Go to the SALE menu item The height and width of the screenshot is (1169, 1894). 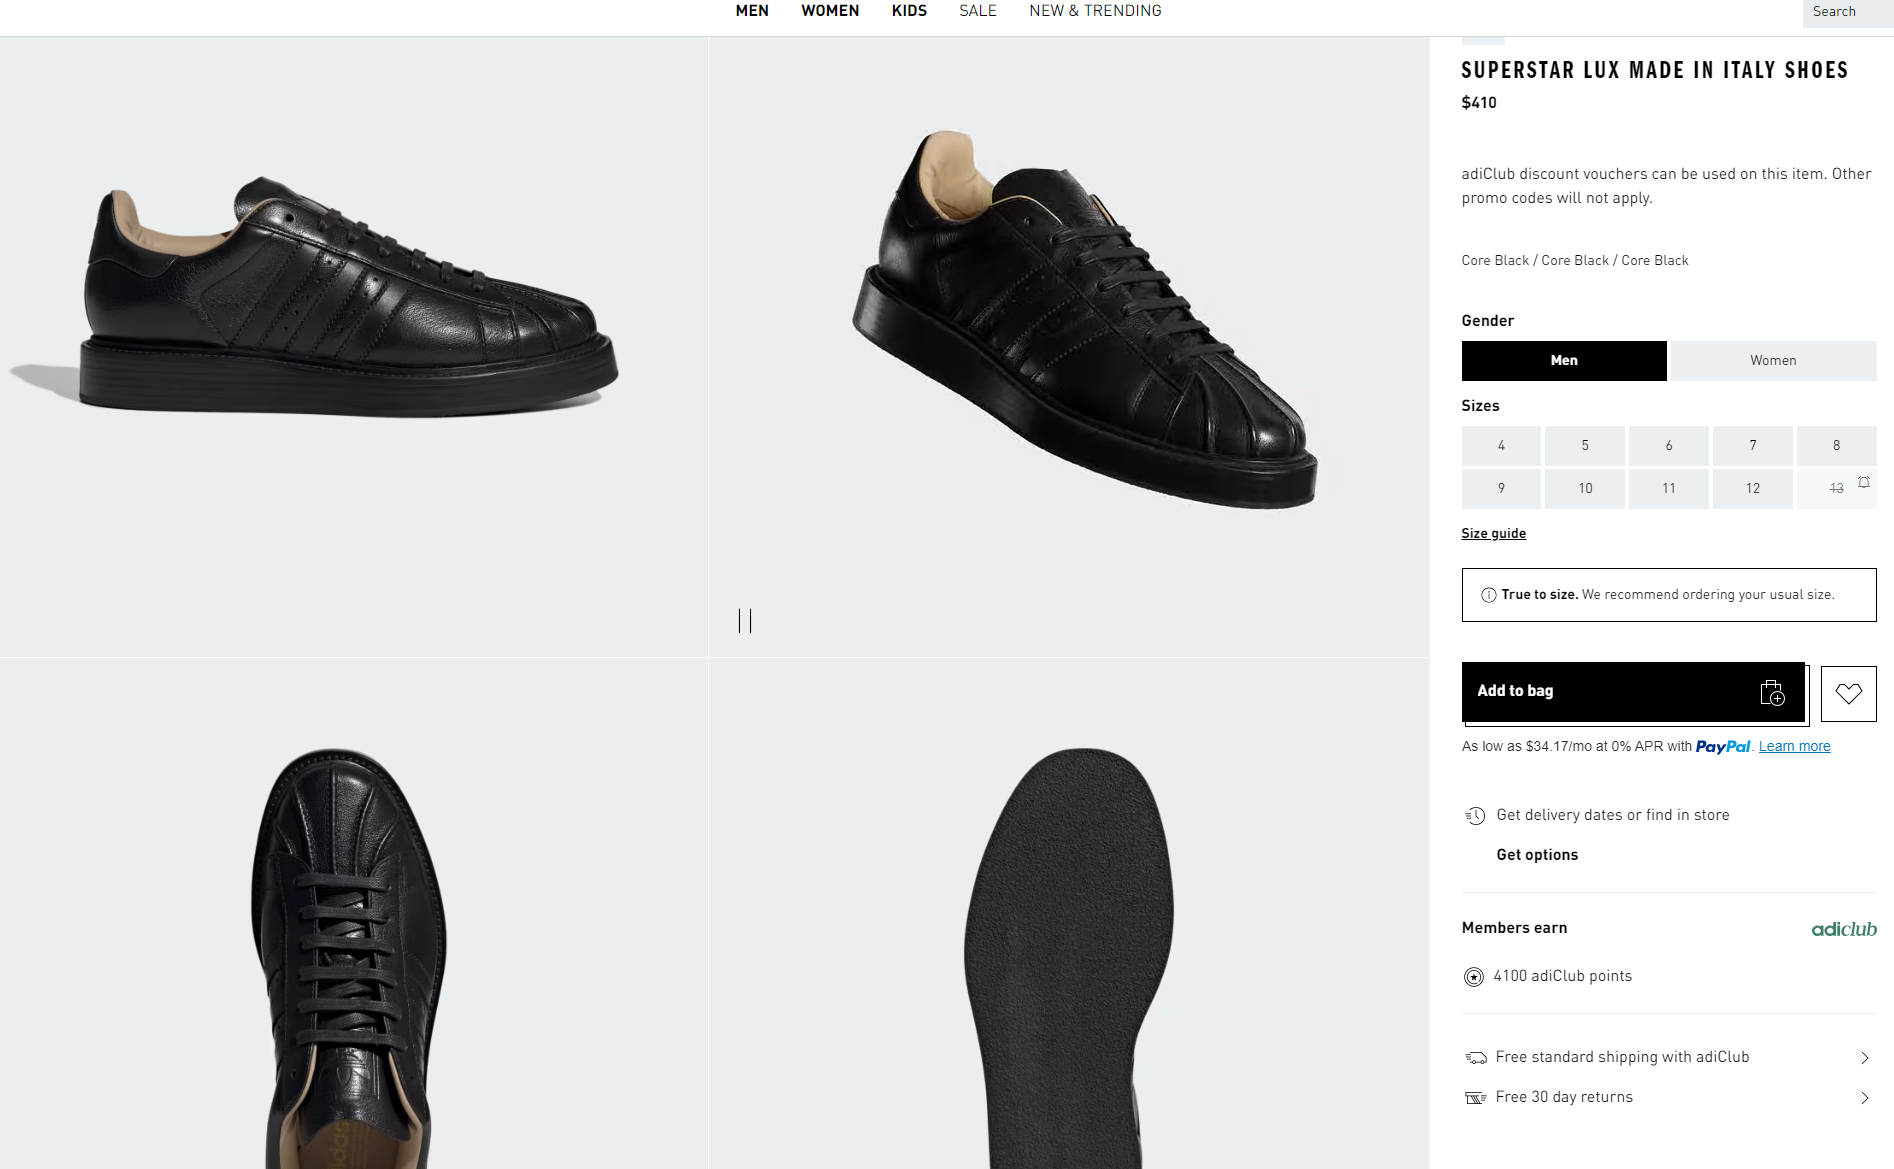[977, 11]
